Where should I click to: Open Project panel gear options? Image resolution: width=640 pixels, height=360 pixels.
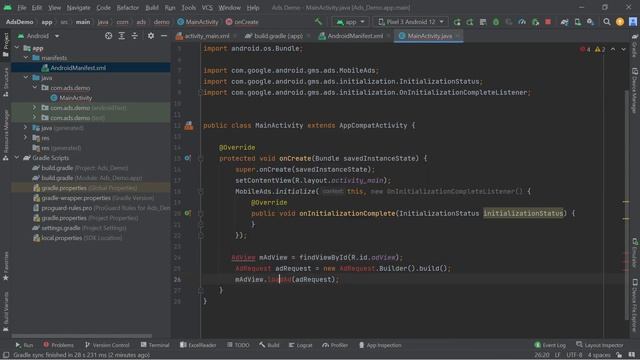(x=151, y=36)
